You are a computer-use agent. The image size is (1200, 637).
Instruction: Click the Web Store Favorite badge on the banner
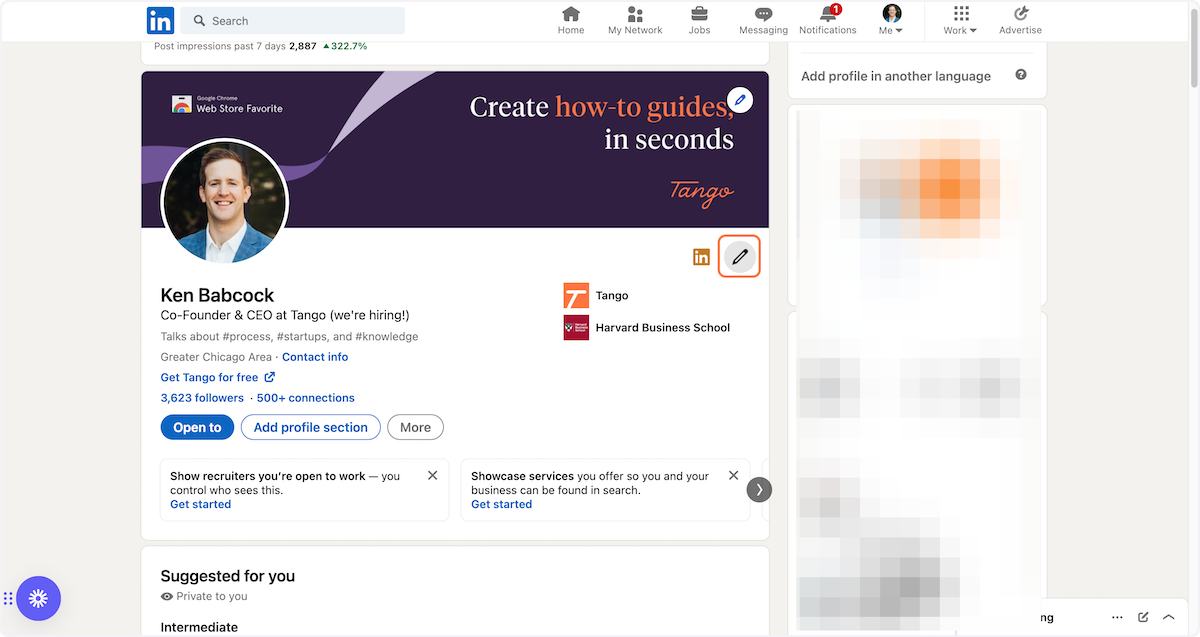click(228, 104)
